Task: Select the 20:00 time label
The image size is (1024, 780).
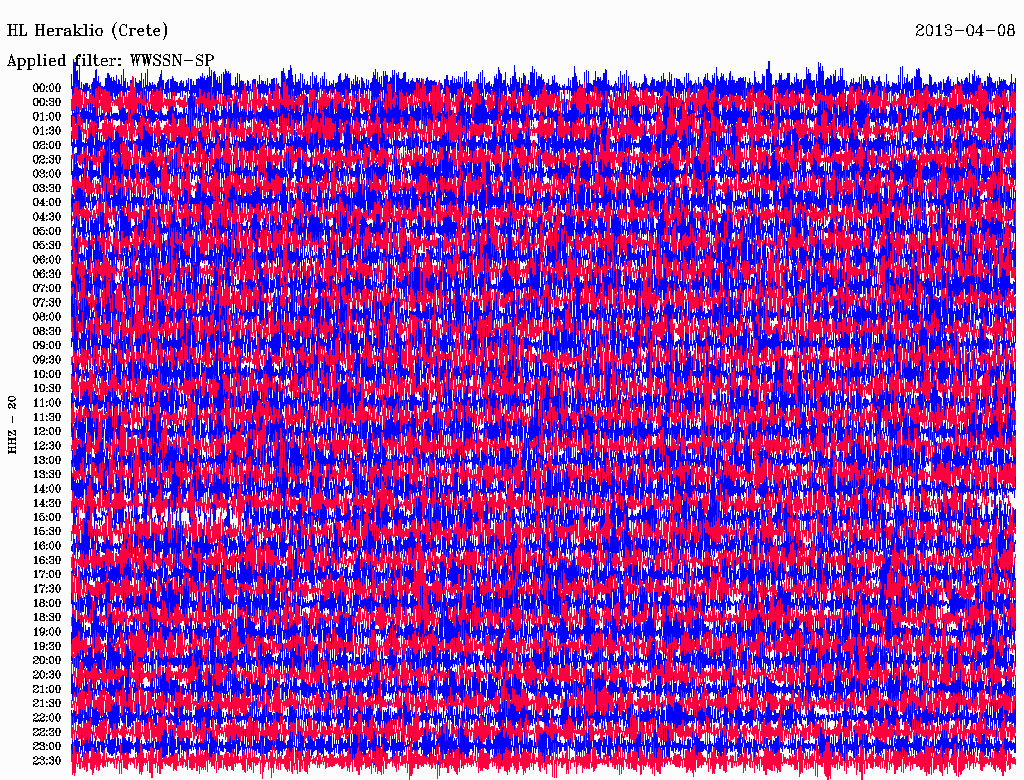Action: point(46,660)
